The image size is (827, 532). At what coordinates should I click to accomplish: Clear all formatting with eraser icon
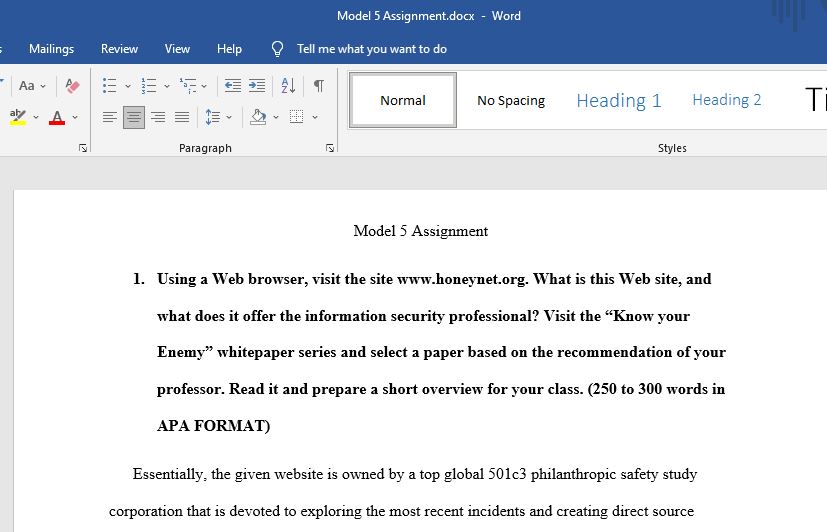point(72,85)
